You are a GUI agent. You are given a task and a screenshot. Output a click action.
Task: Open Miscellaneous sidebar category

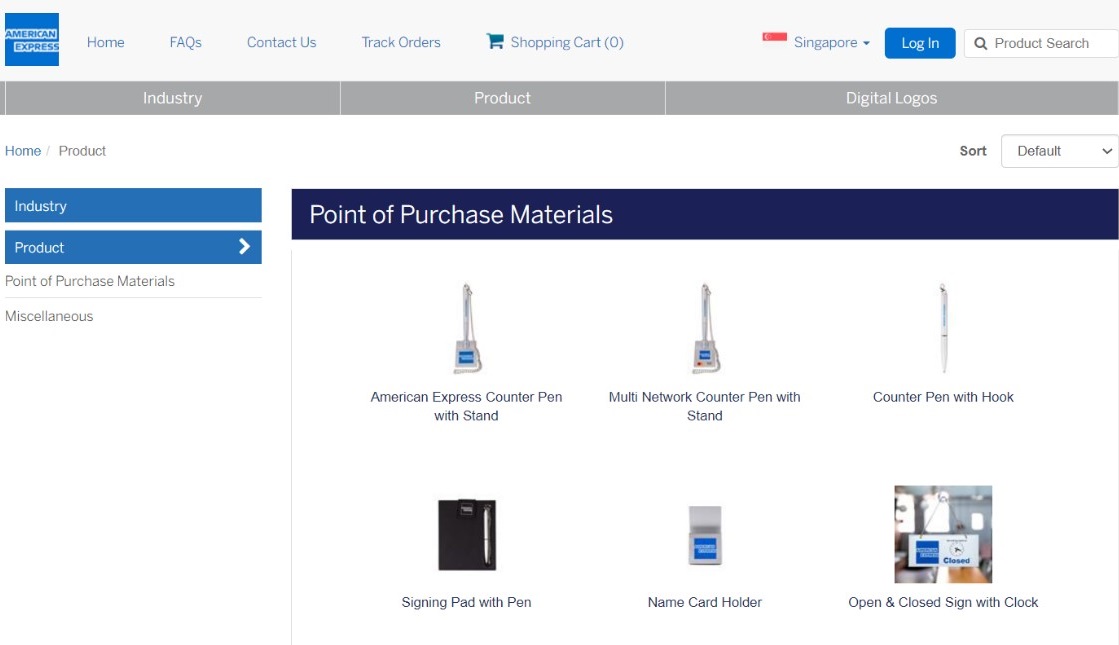point(49,316)
